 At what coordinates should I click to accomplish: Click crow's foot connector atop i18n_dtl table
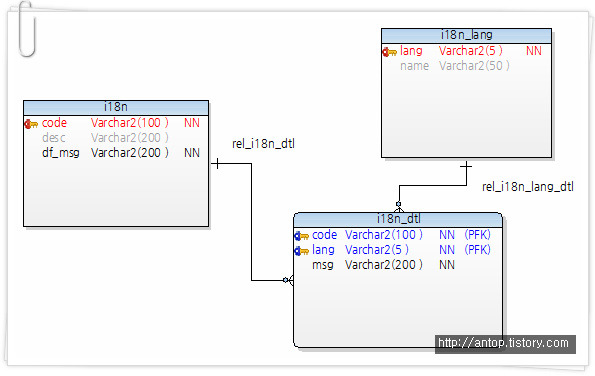click(x=398, y=207)
